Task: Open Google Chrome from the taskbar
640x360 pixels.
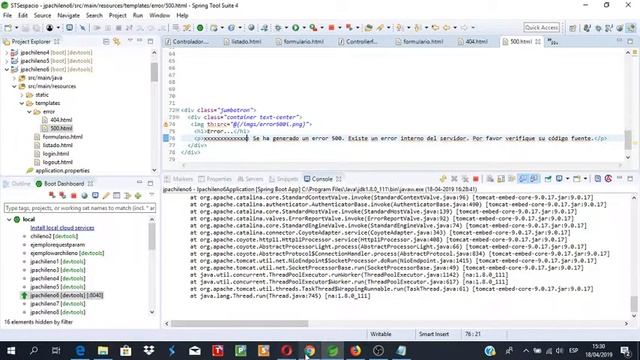Action: [309, 351]
